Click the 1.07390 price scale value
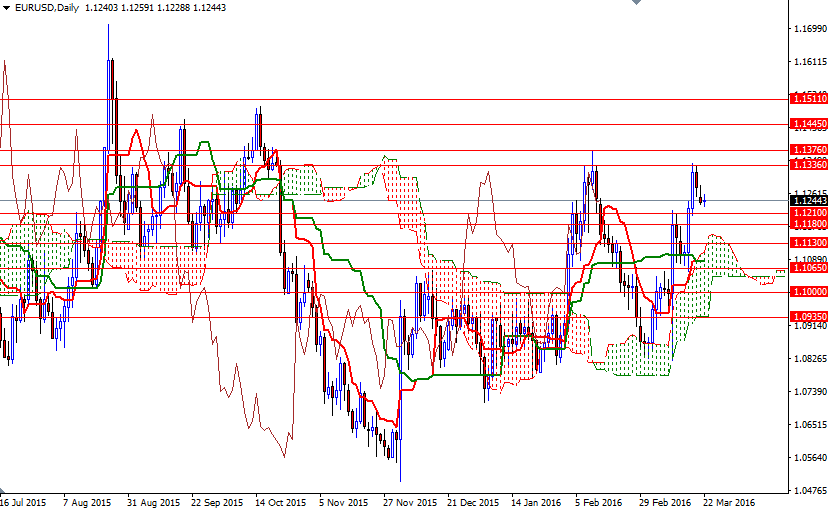Viewport: 828px width, 511px height. point(811,392)
